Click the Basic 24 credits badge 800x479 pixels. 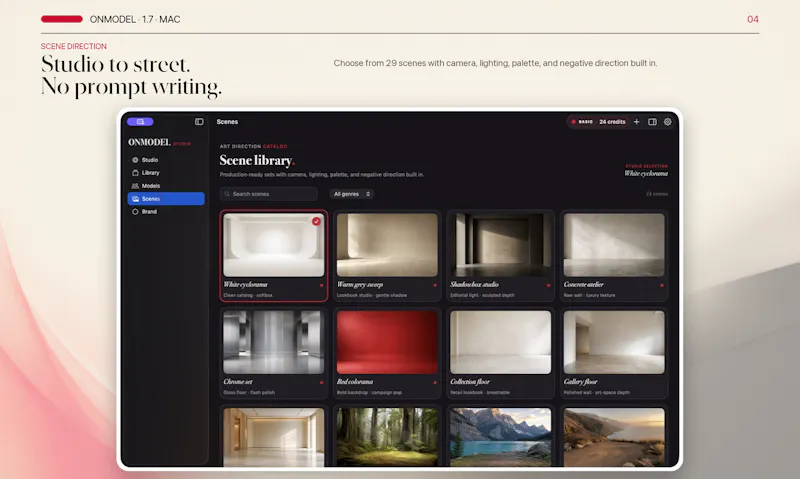[x=598, y=122]
